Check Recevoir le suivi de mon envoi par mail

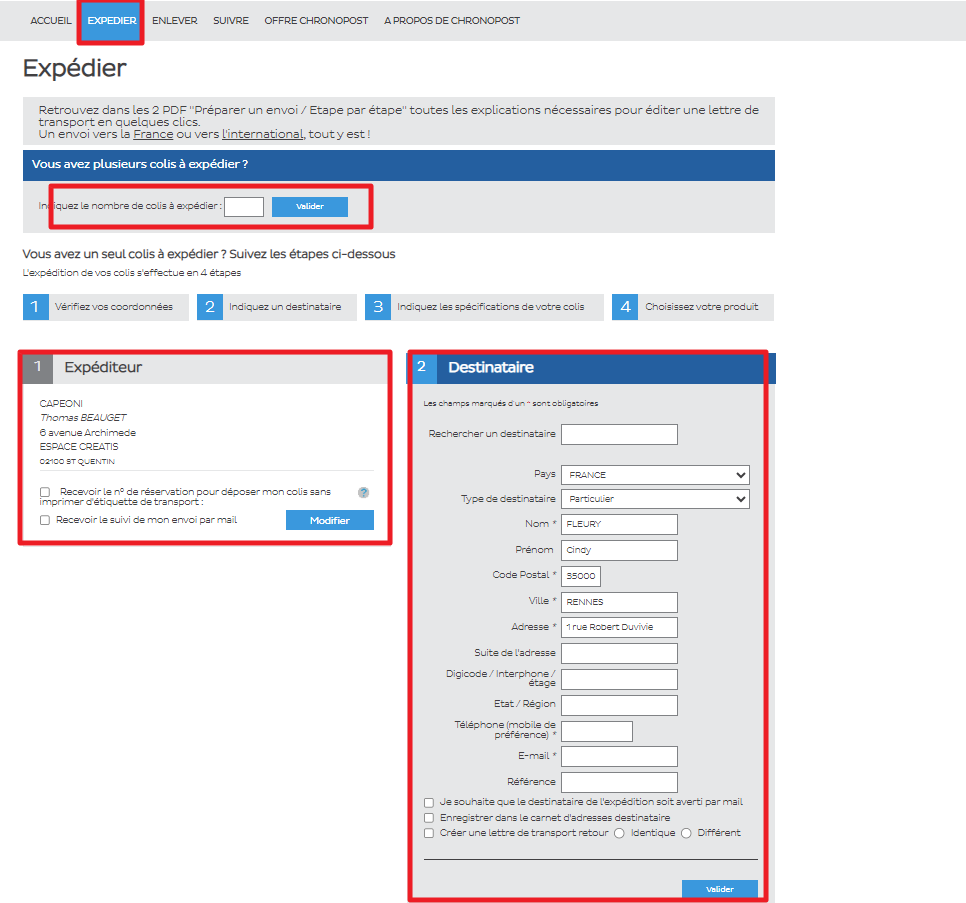point(45,520)
